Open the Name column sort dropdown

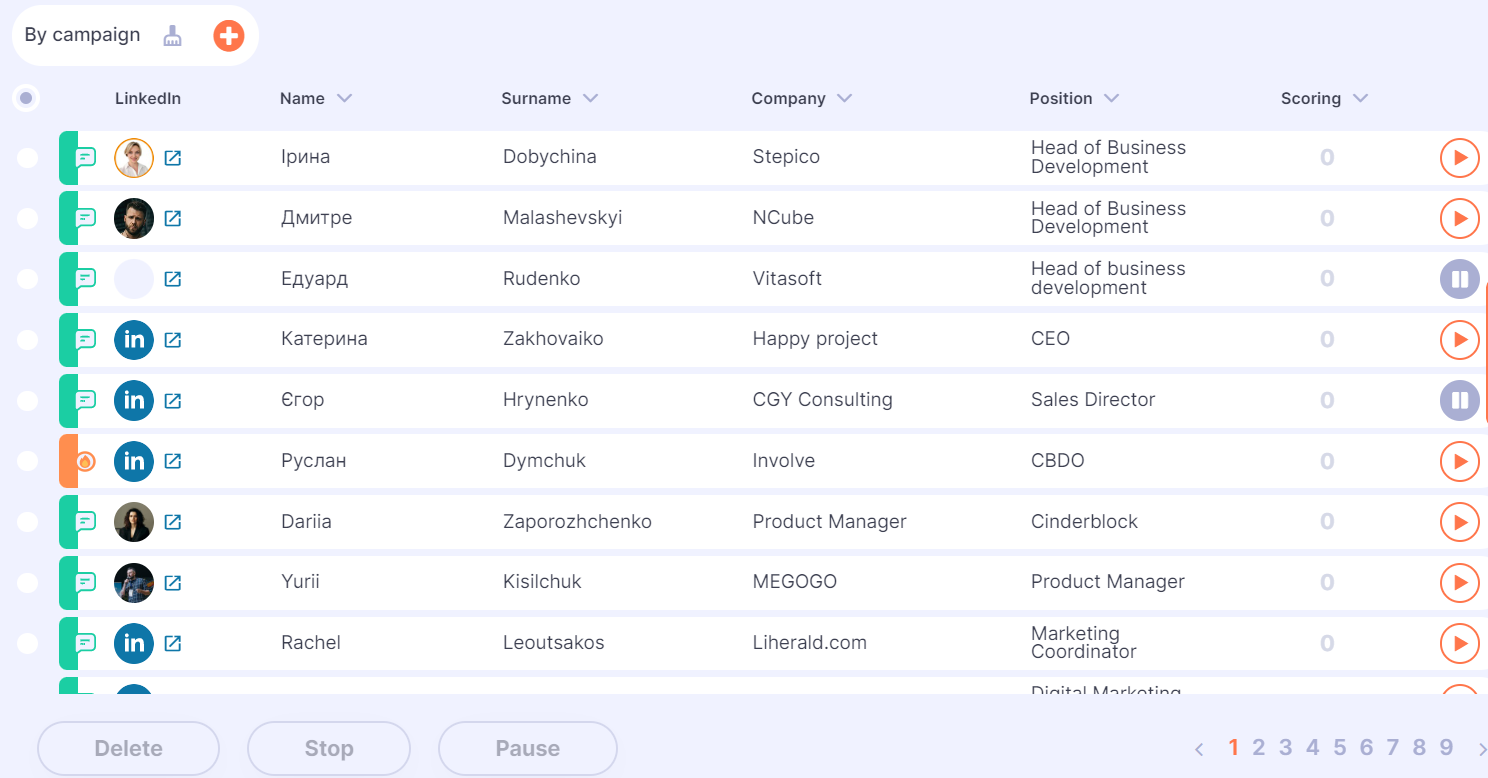click(x=345, y=98)
